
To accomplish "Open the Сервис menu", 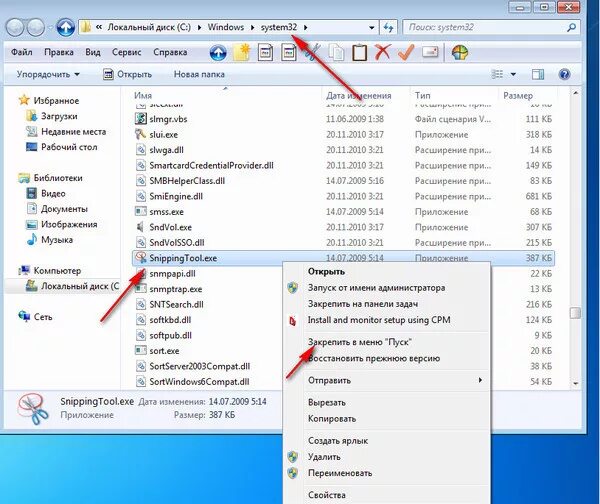I will coord(127,52).
